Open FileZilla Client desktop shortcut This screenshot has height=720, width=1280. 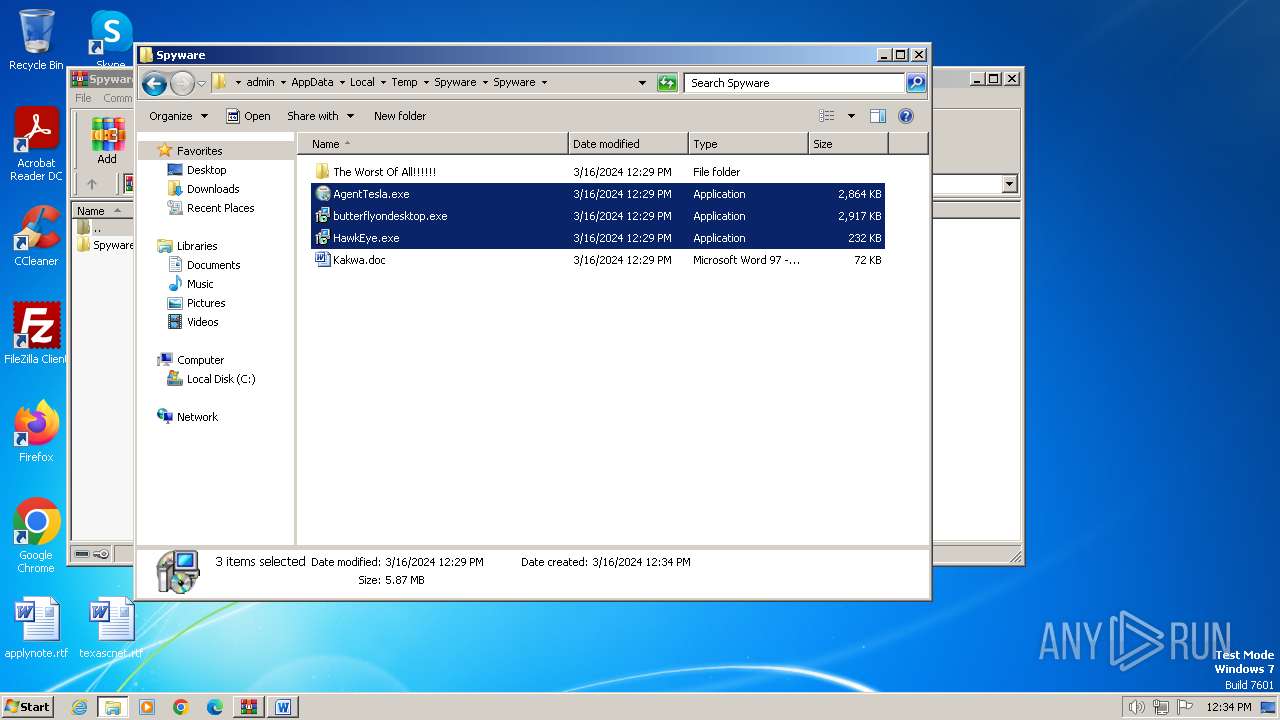(36, 334)
